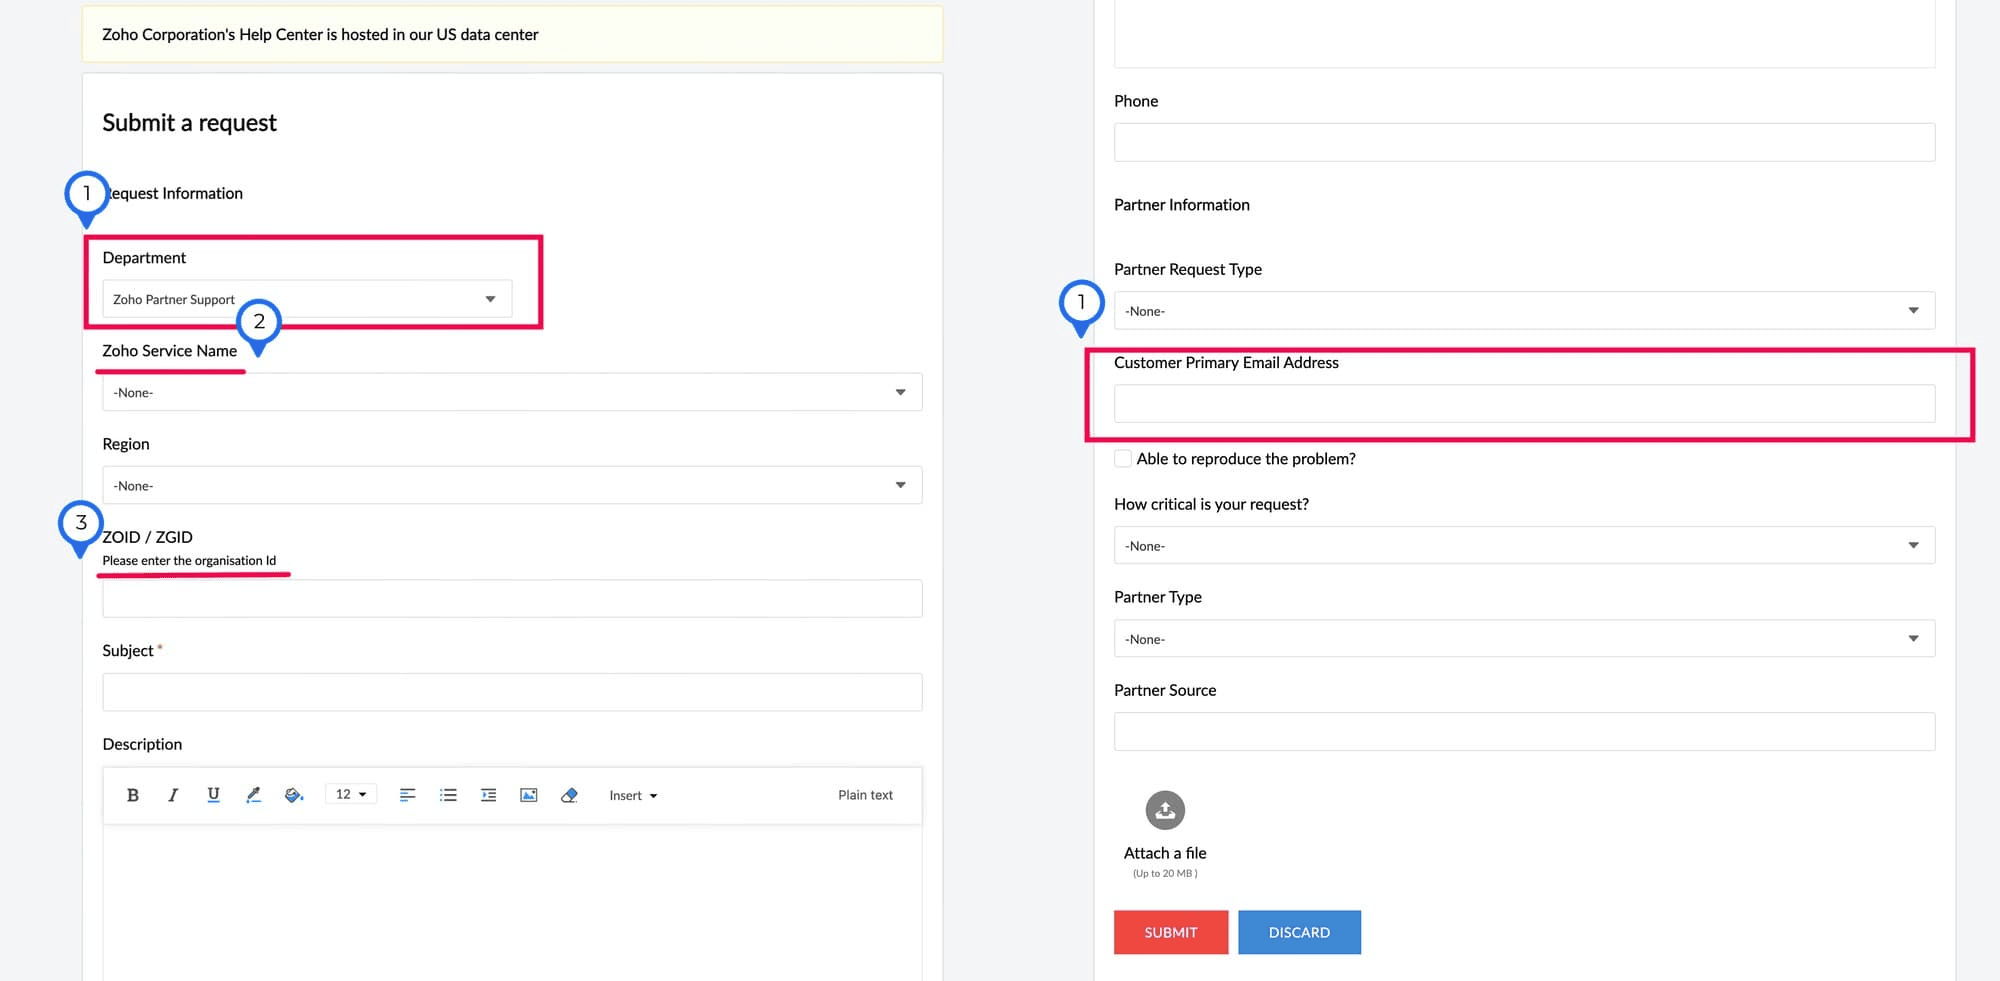Open the text alignment options
Viewport: 2000px width, 981px height.
[407, 795]
